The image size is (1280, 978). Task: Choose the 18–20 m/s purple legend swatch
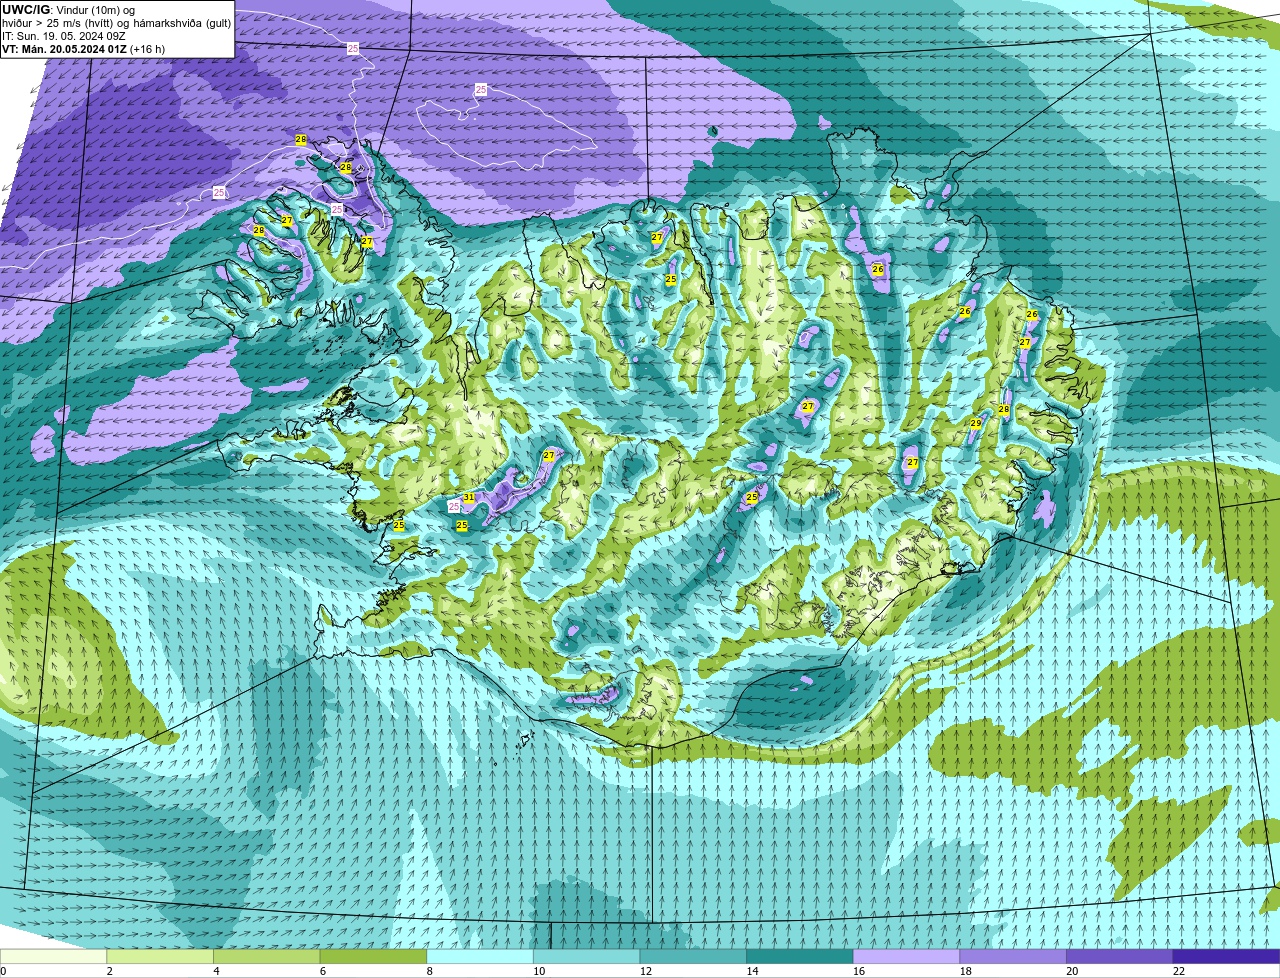1013,956
